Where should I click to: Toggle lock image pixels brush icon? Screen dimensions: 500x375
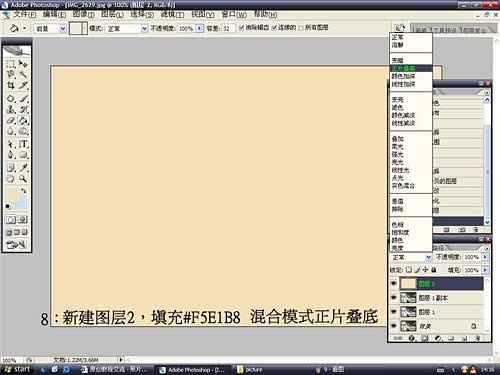417,270
